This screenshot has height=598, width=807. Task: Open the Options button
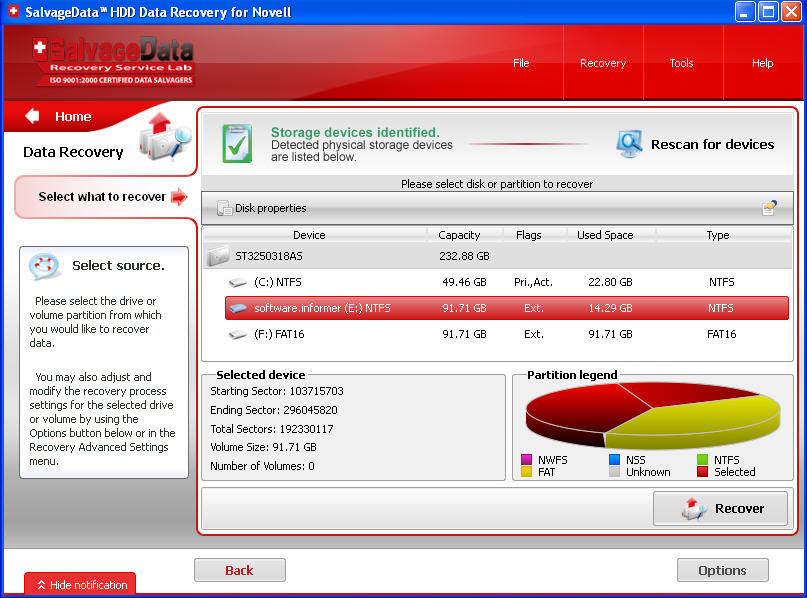point(723,570)
